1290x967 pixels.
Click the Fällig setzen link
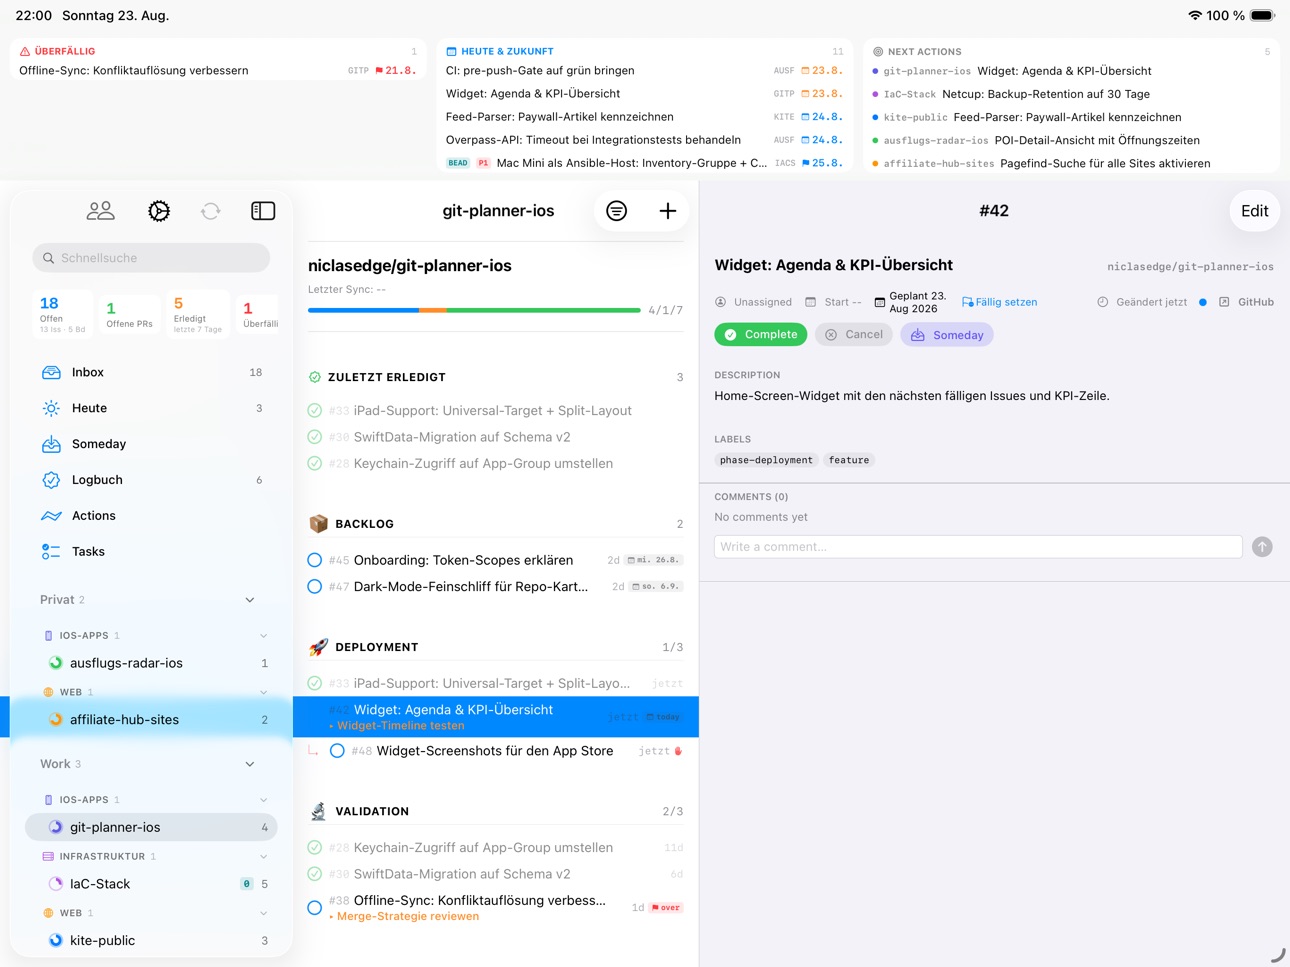[1000, 302]
